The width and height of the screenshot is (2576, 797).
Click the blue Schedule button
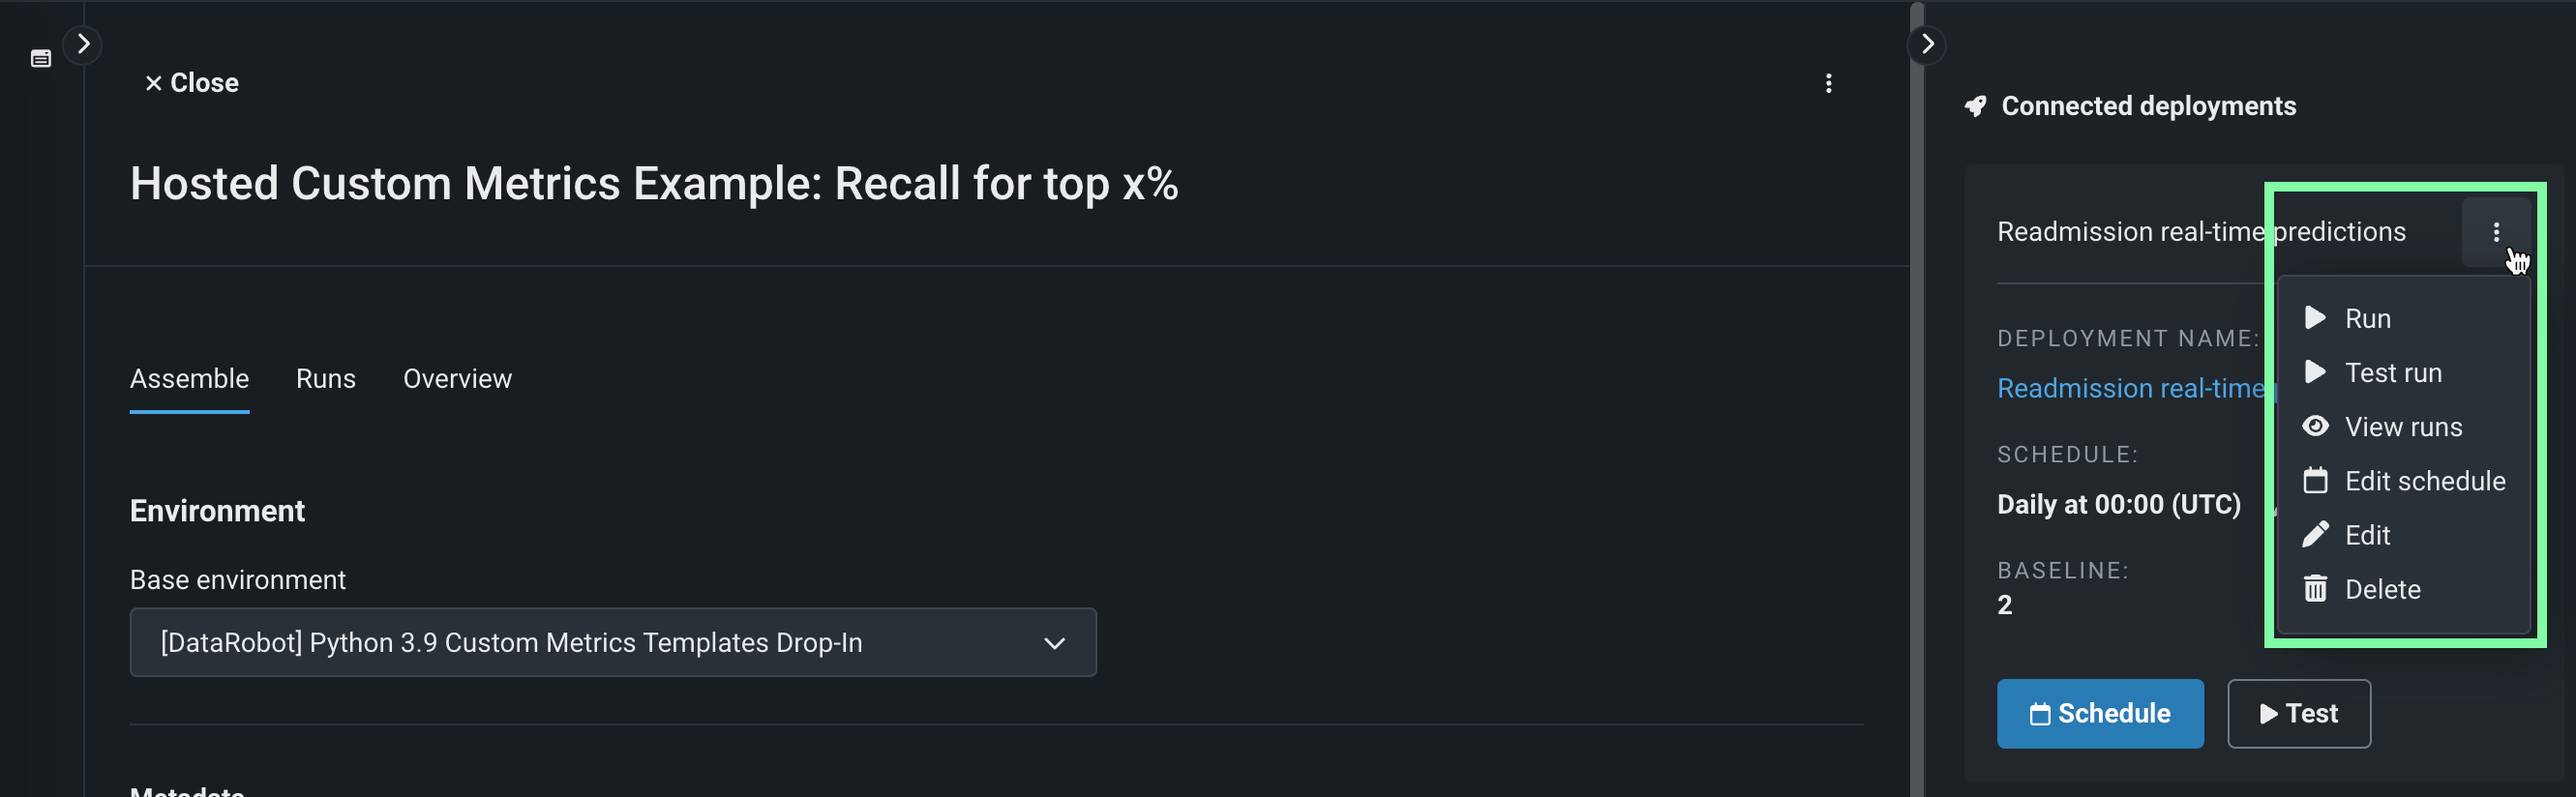coord(2099,713)
